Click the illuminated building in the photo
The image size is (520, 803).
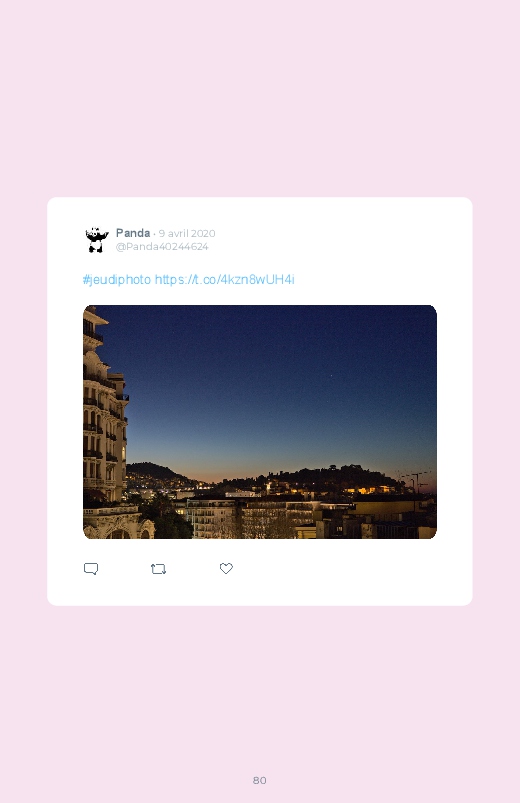coord(106,420)
